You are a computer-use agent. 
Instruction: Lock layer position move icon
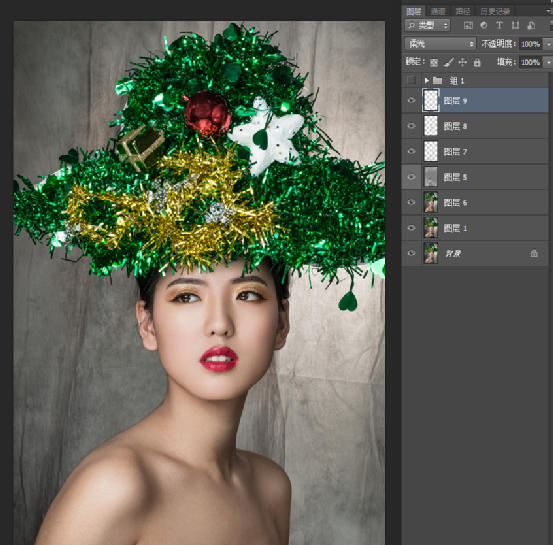pyautogui.click(x=462, y=63)
